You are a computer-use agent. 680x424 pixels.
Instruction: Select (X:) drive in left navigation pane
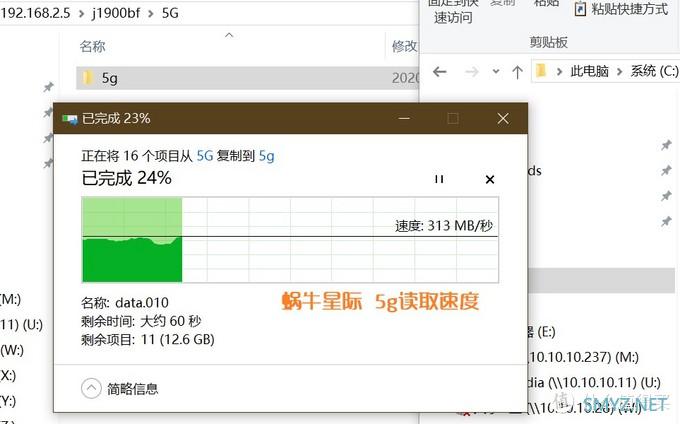(8, 375)
